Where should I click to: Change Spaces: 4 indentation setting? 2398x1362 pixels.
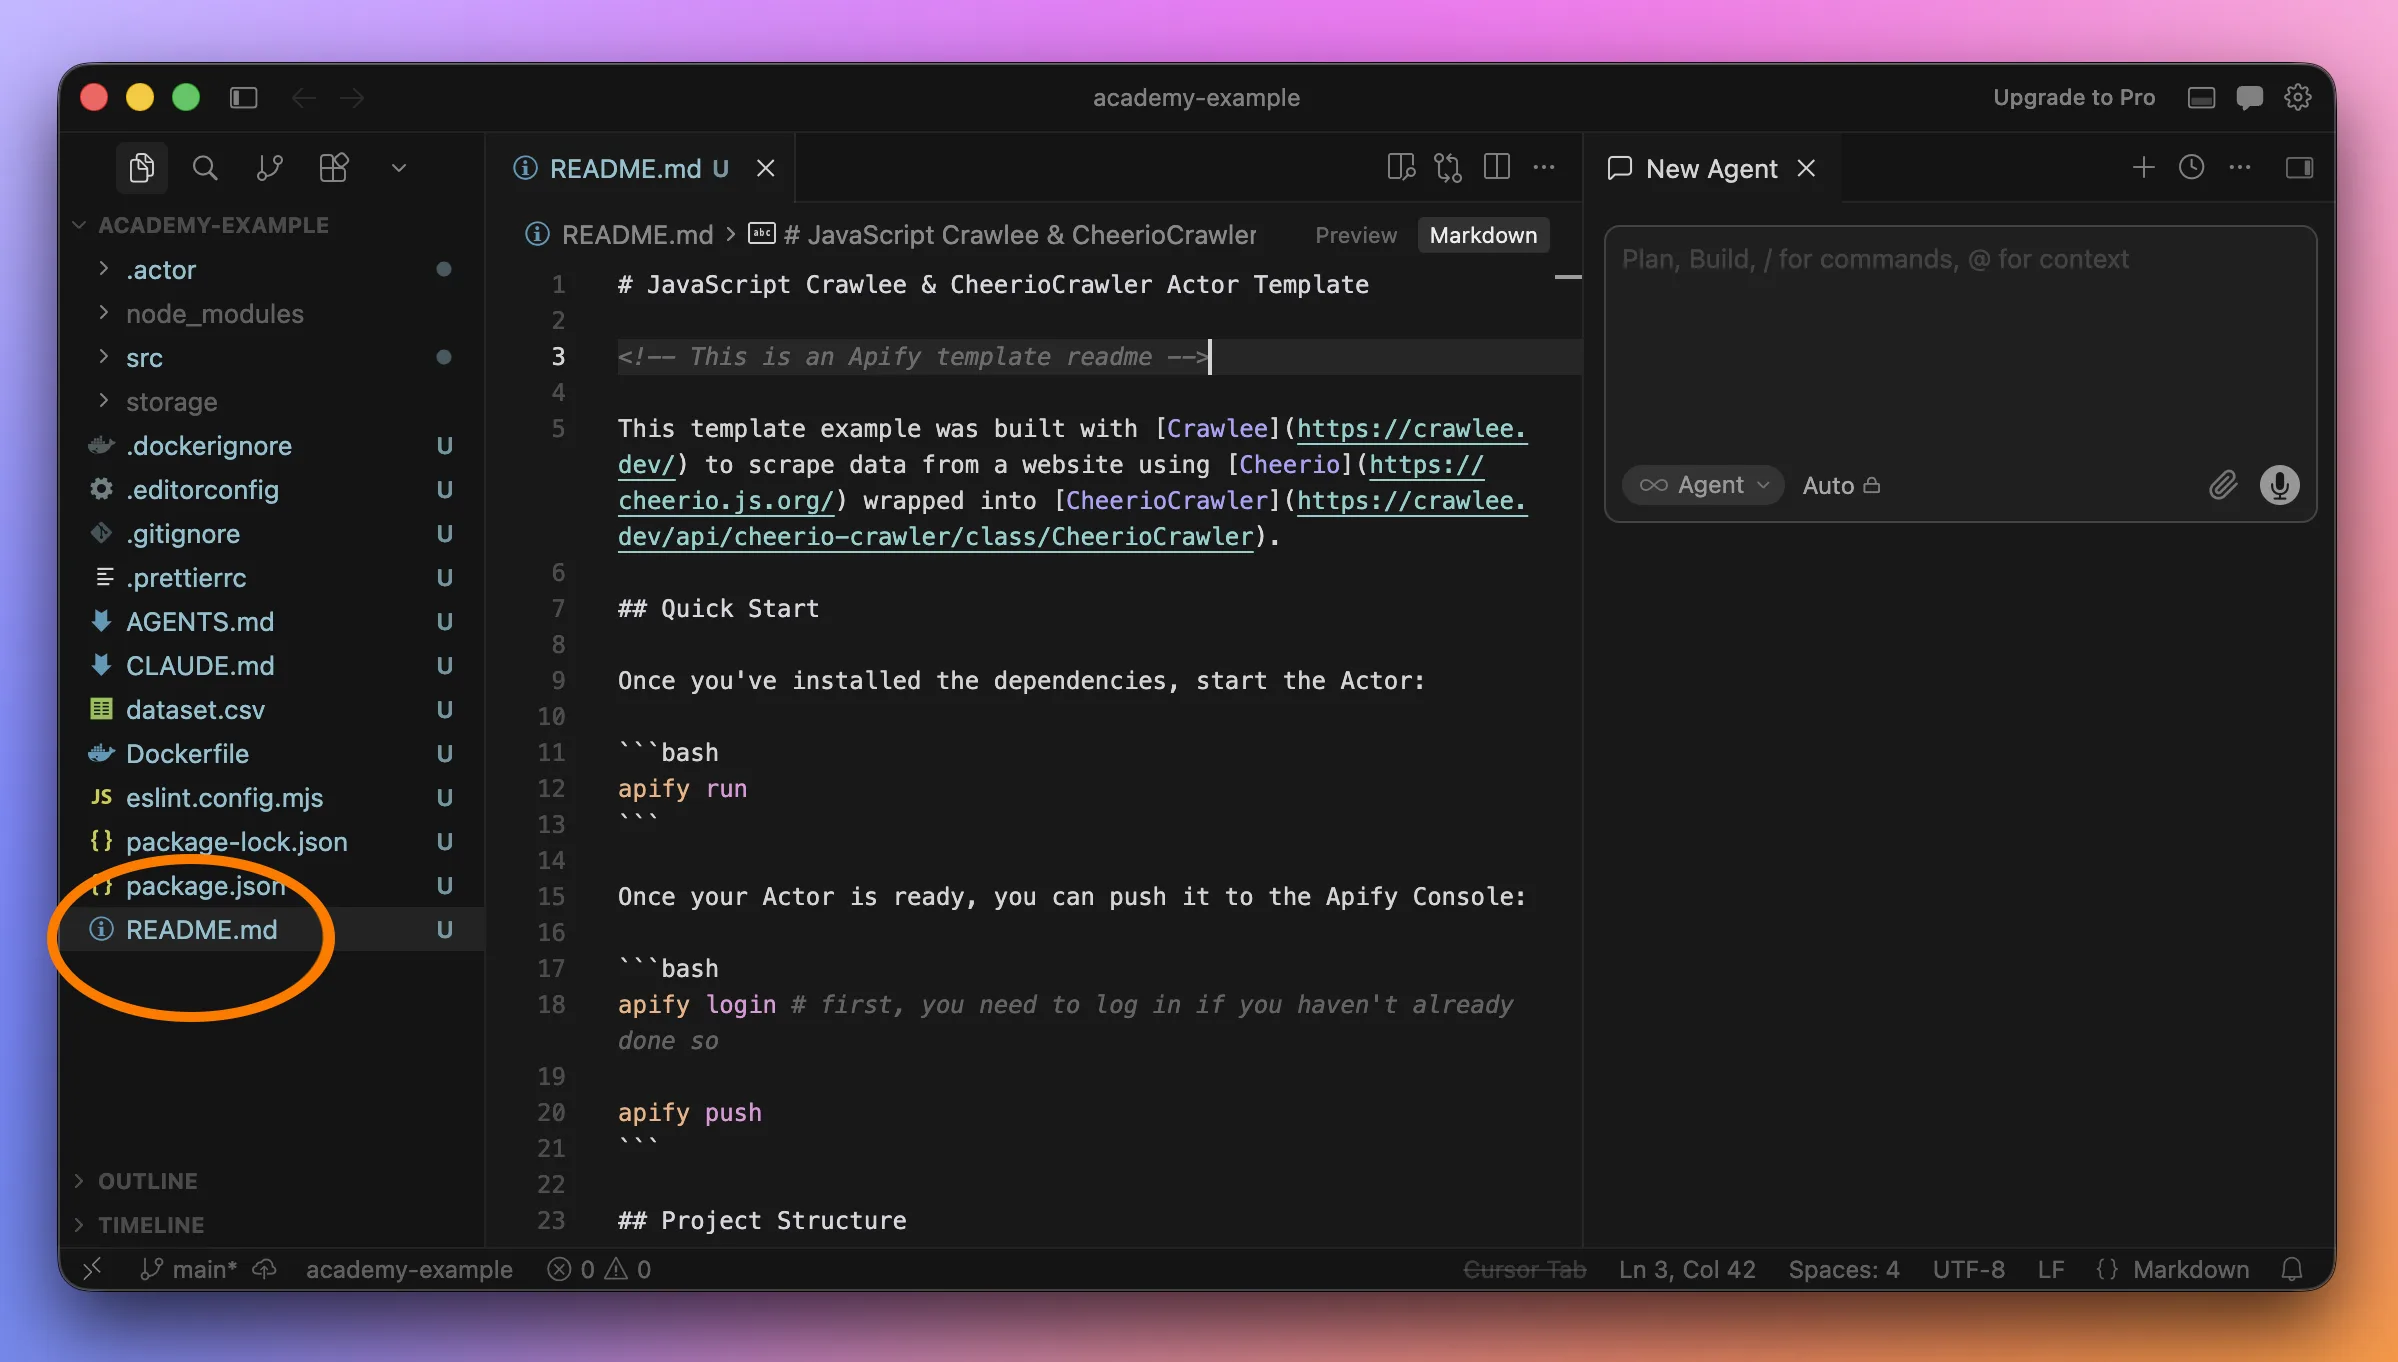point(1843,1269)
